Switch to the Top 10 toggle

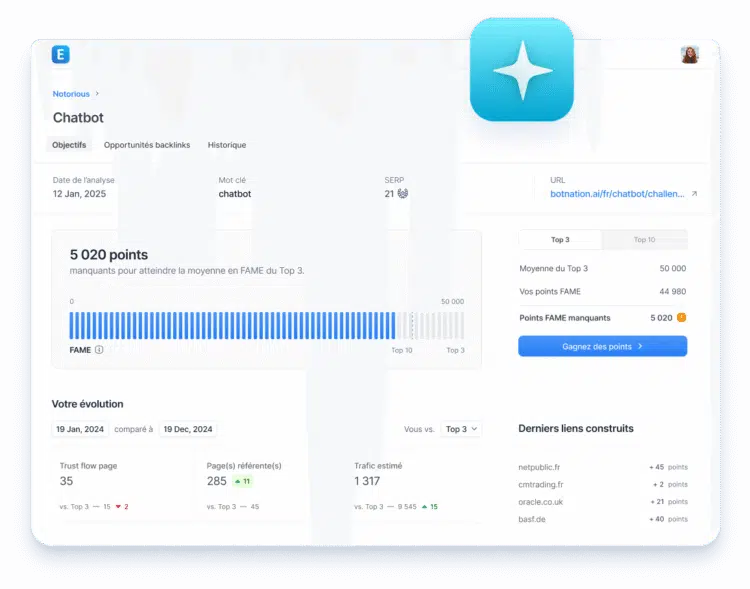click(644, 240)
